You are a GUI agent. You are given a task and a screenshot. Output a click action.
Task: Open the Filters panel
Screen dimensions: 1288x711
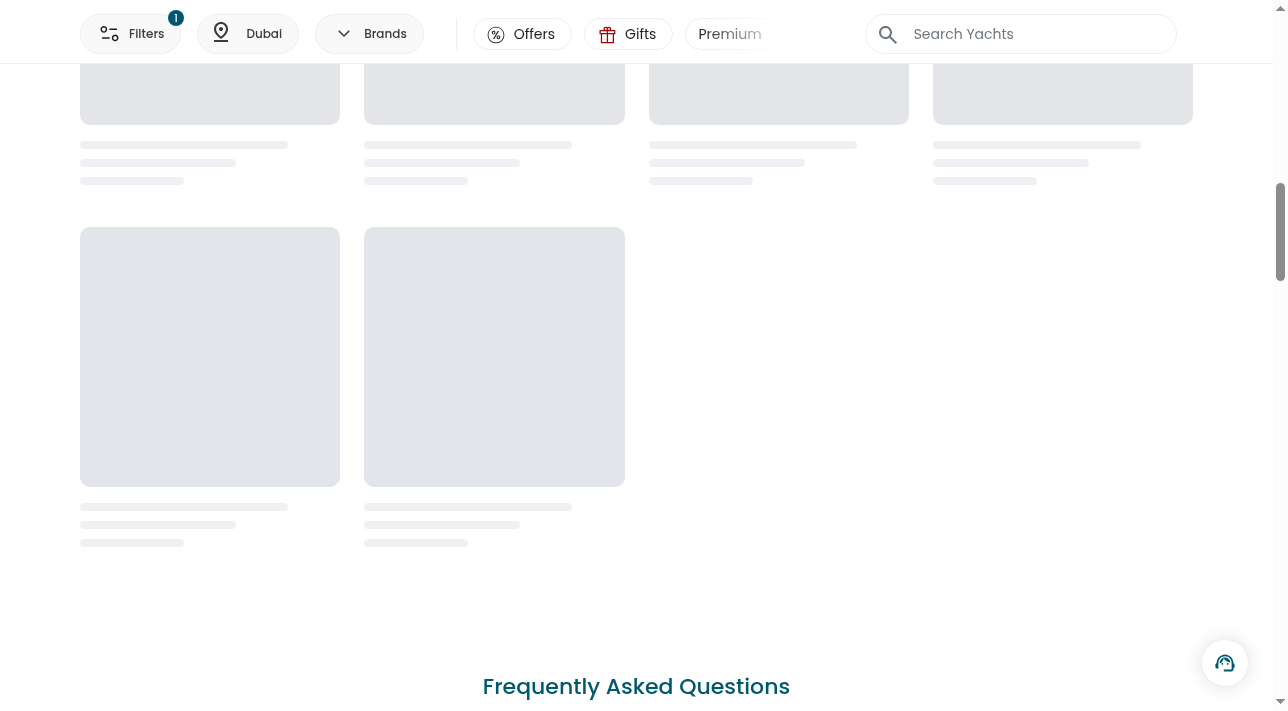(130, 34)
